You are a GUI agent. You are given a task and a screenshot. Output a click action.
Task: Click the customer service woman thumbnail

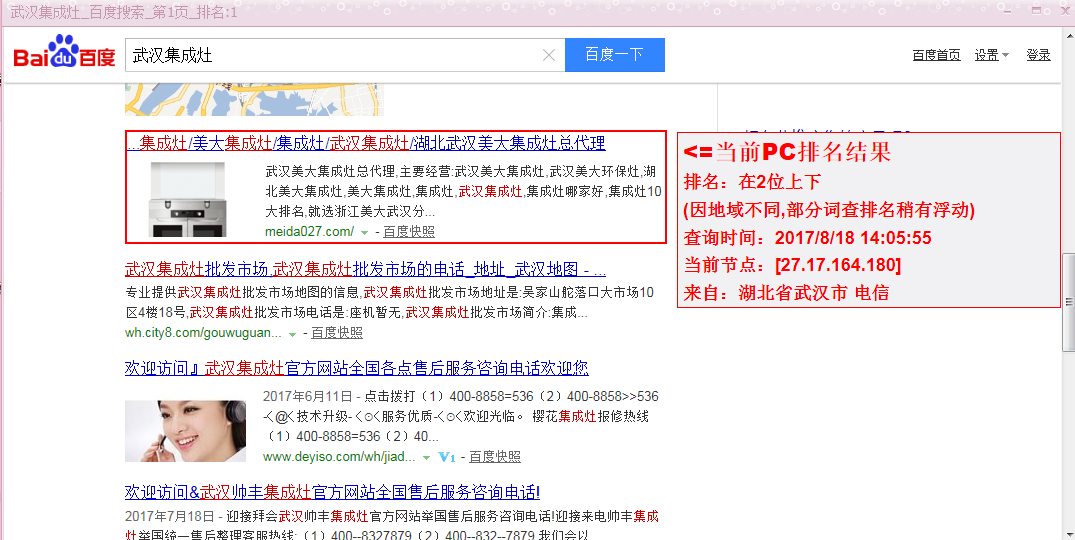[185, 431]
